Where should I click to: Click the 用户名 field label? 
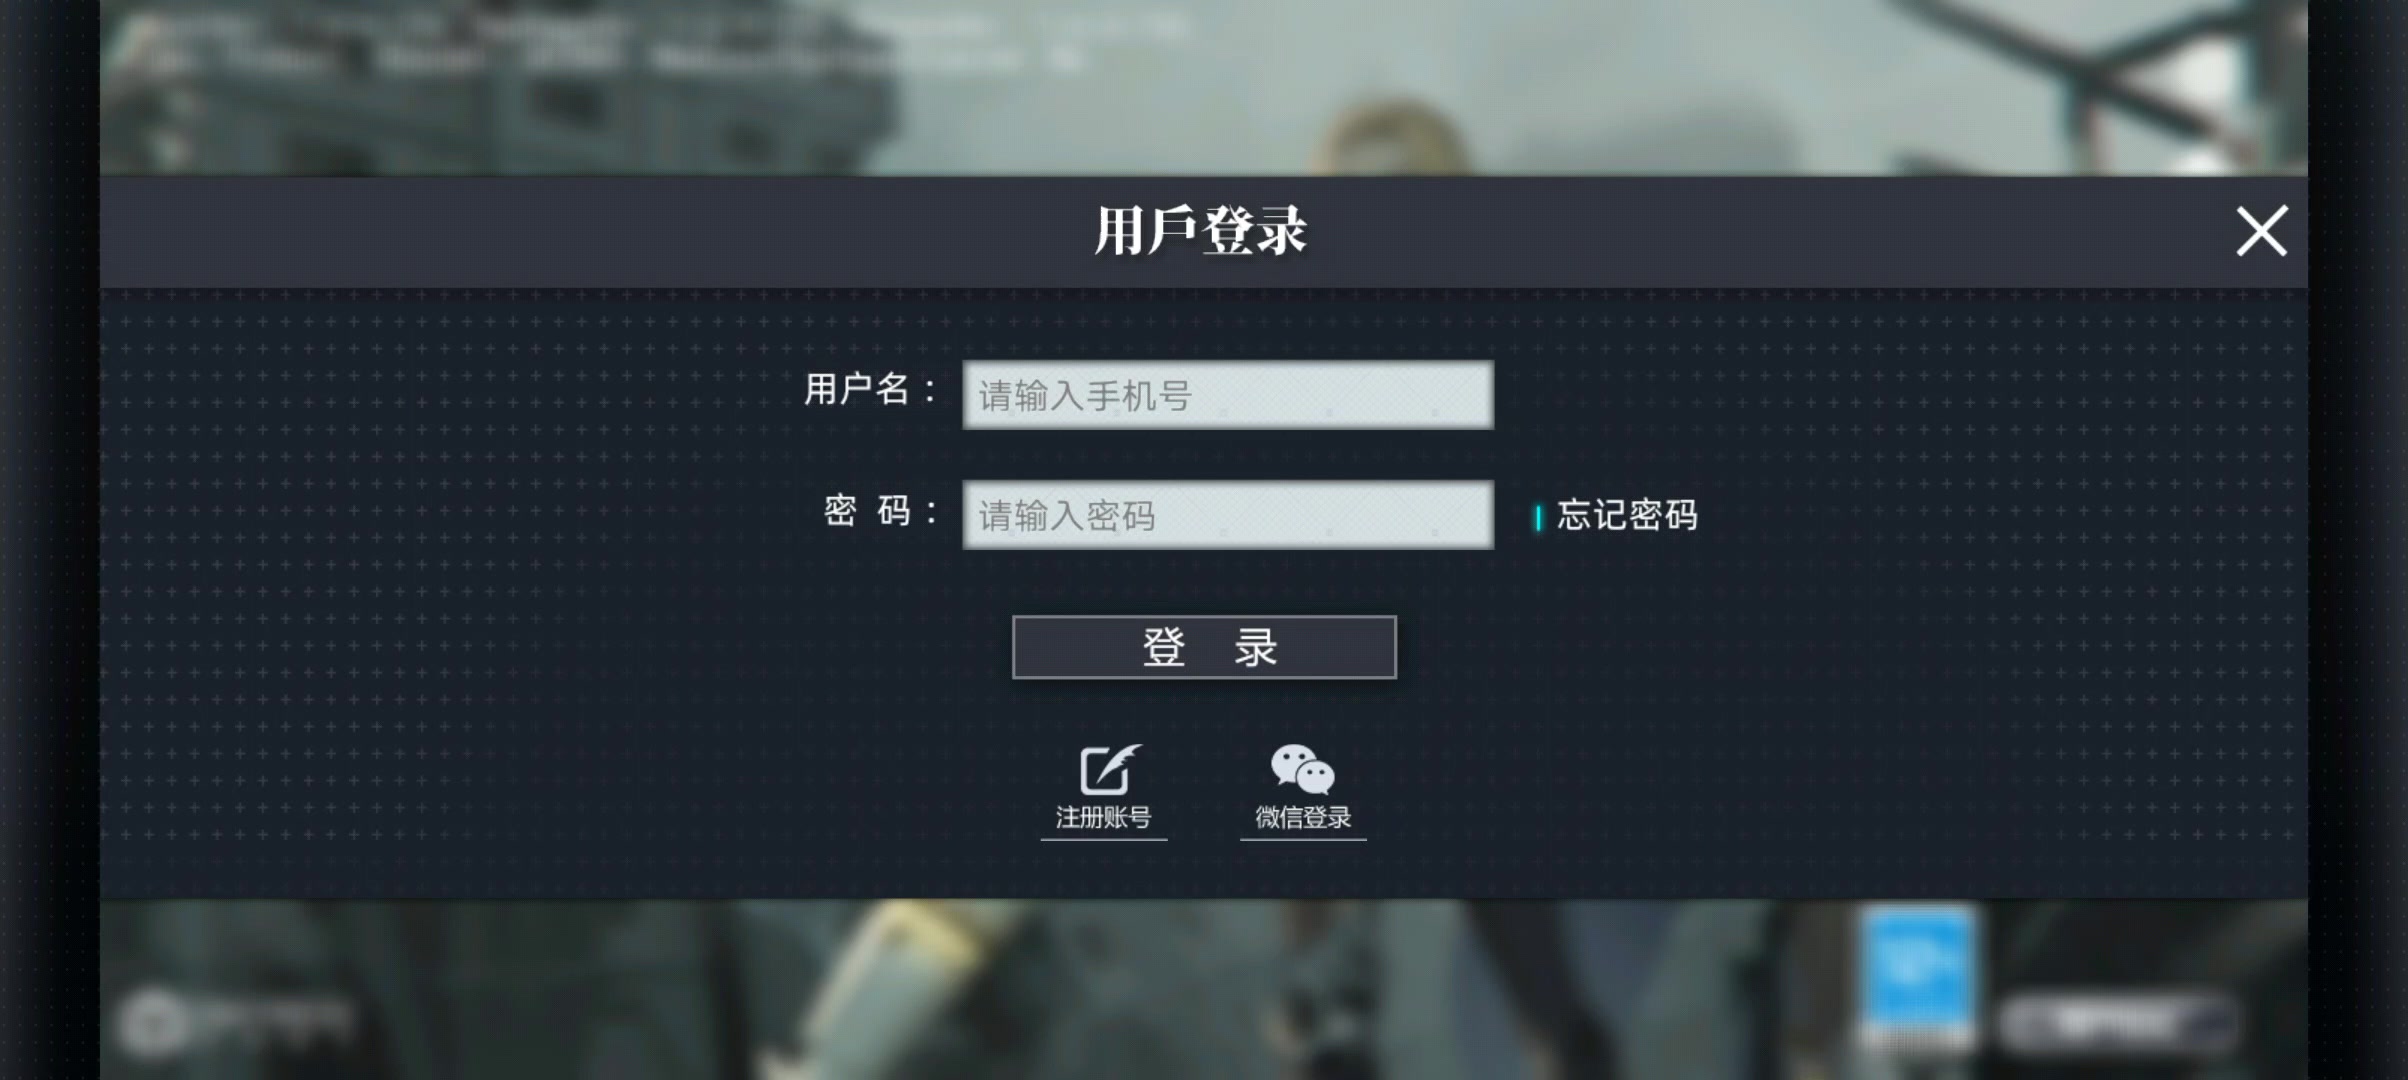pos(871,389)
